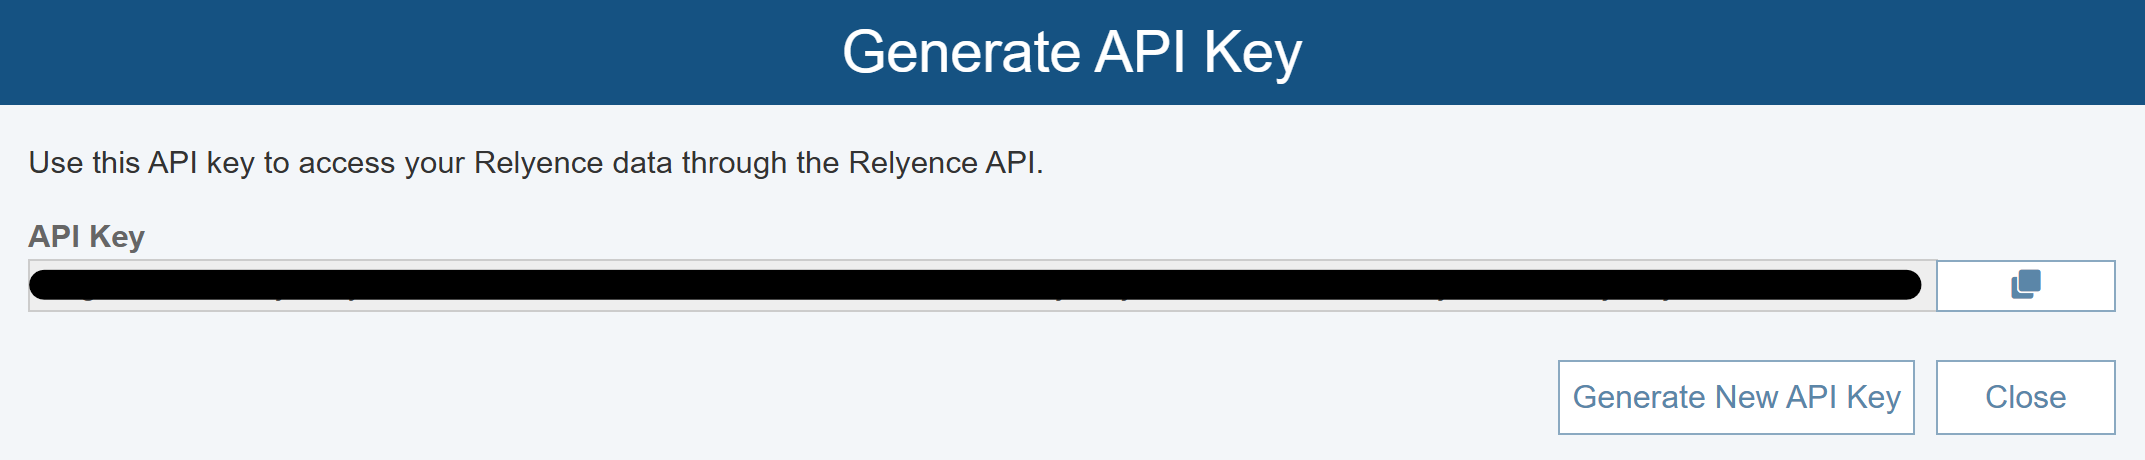Click the "Use this API key" instruction line
This screenshot has height=460, width=2145.
pos(535,163)
